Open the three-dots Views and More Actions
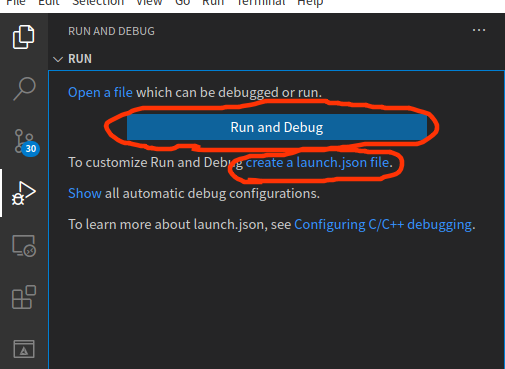 [x=479, y=30]
